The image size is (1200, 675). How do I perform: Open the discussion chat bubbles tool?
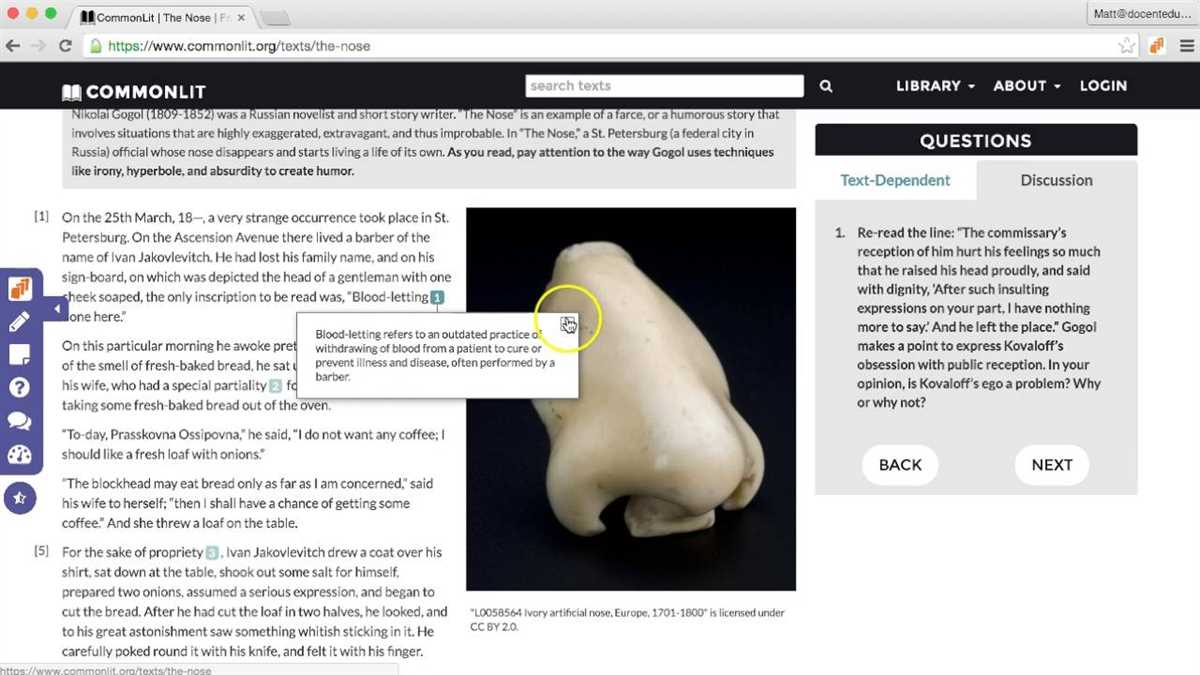pyautogui.click(x=20, y=421)
